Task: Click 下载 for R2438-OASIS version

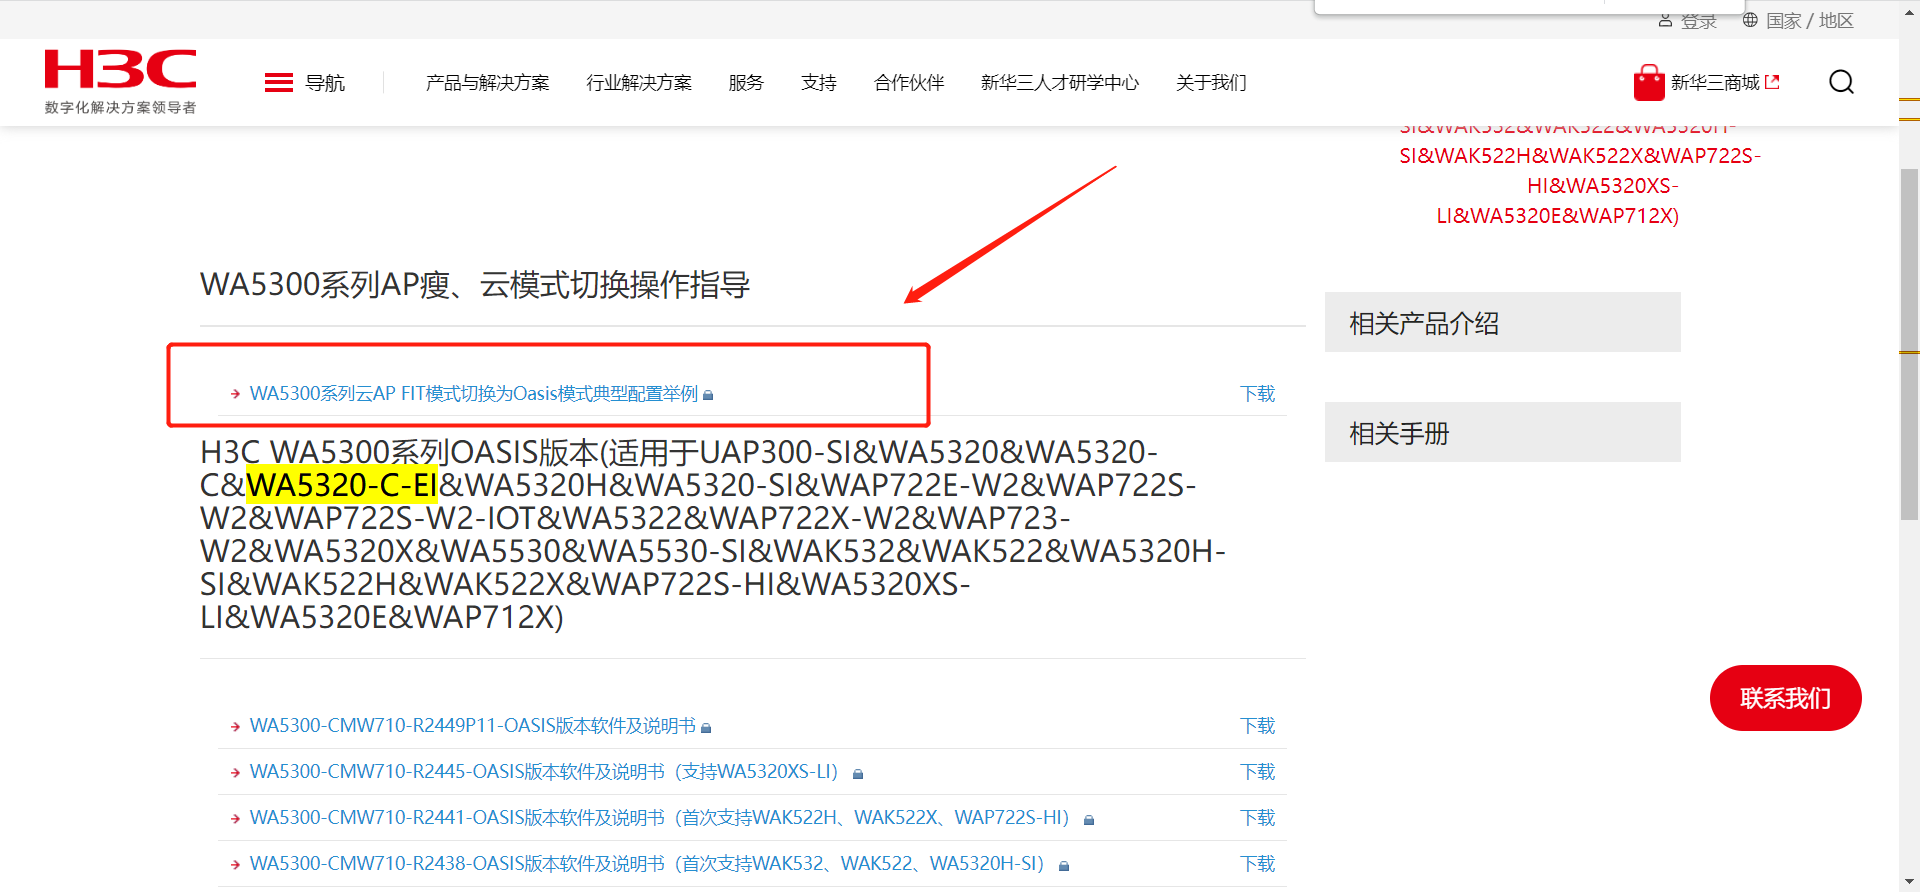Action: pyautogui.click(x=1258, y=863)
